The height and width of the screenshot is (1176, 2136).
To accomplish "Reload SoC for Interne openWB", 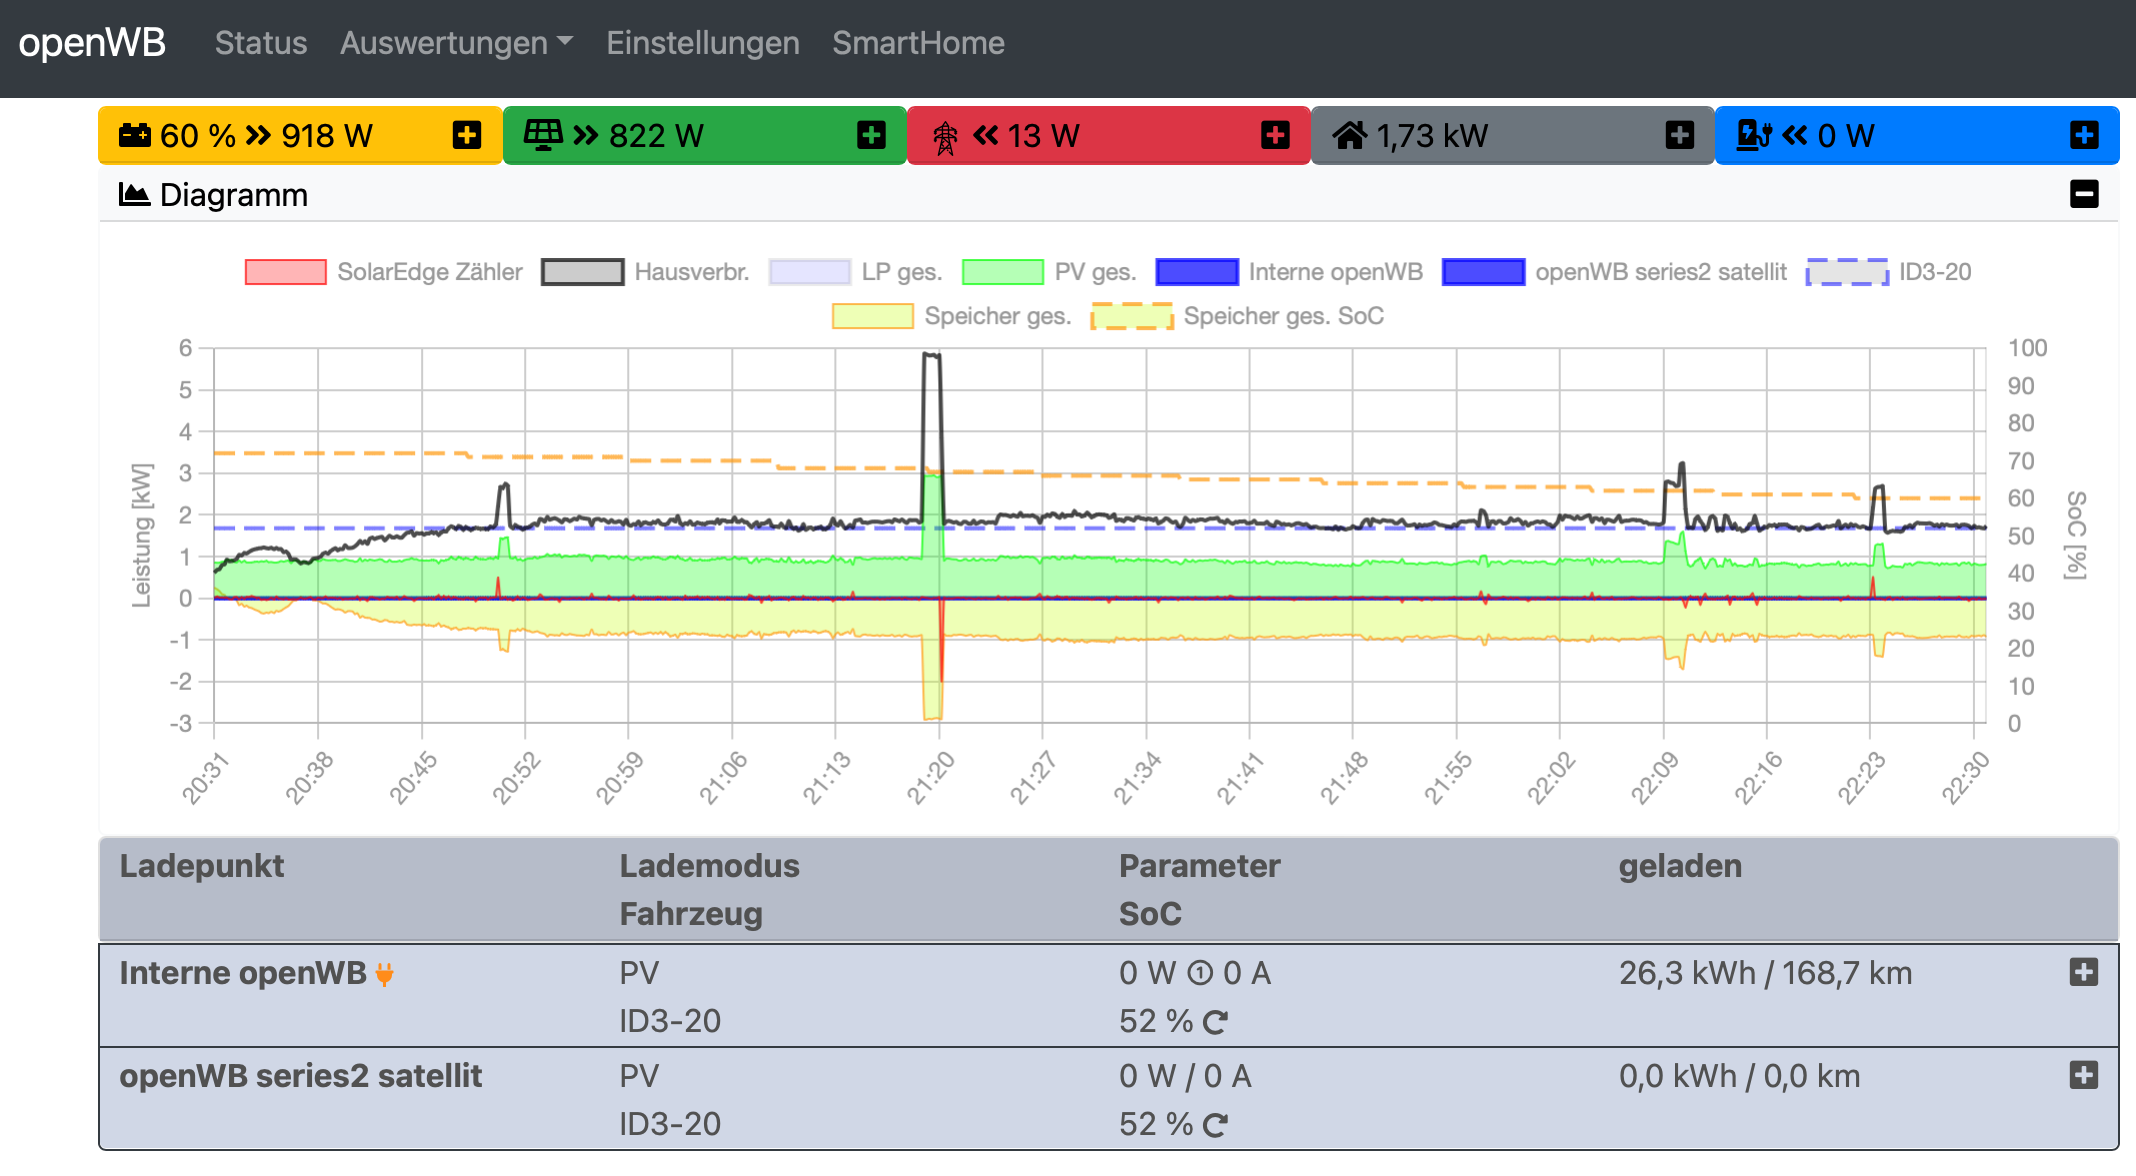I will [1215, 1022].
